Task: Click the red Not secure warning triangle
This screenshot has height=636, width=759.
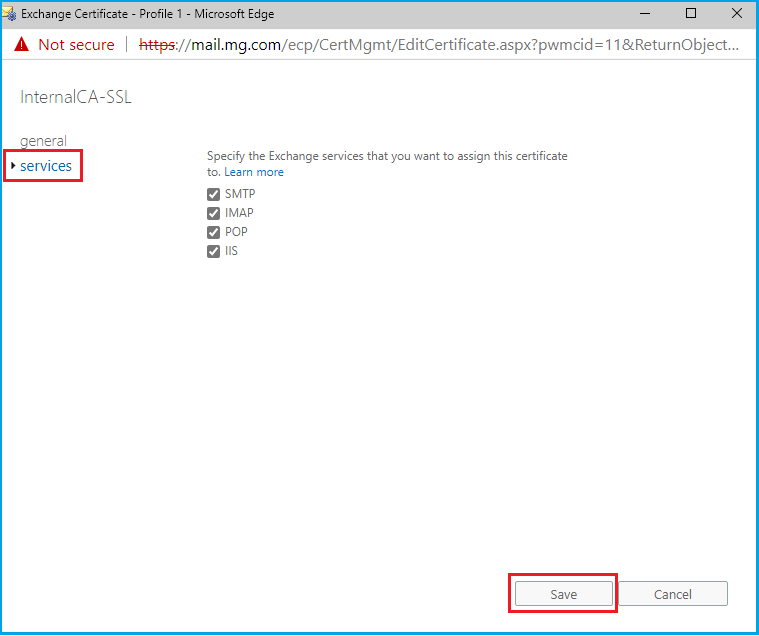Action: [21, 45]
